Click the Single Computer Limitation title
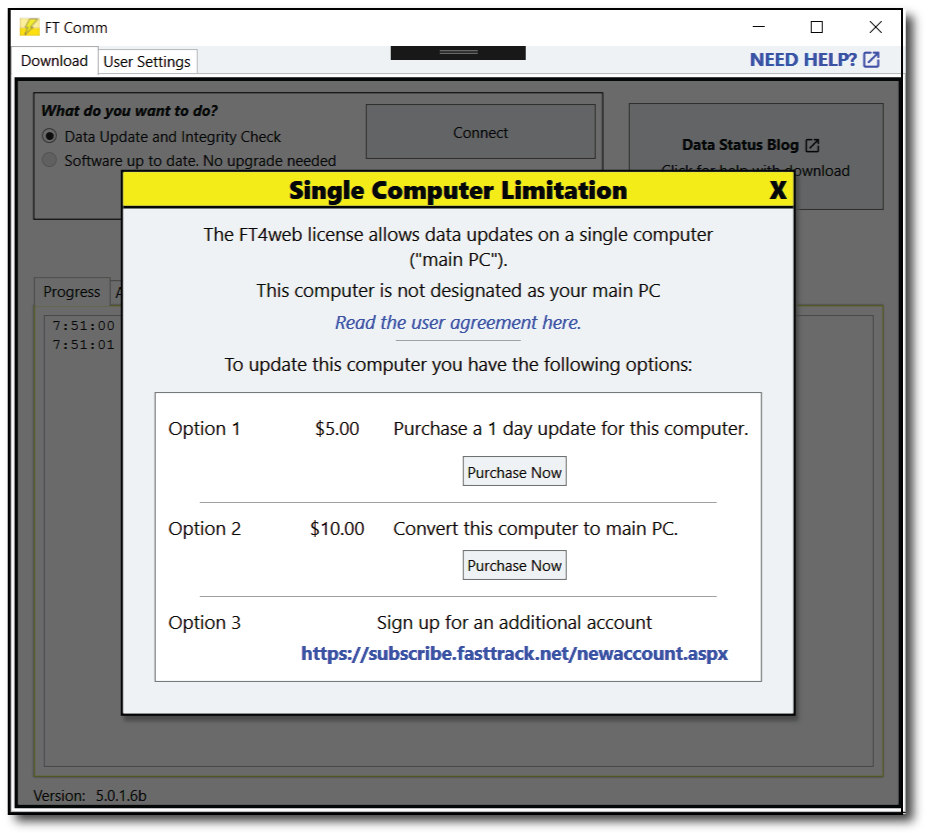The height and width of the screenshot is (835, 927). 458,191
